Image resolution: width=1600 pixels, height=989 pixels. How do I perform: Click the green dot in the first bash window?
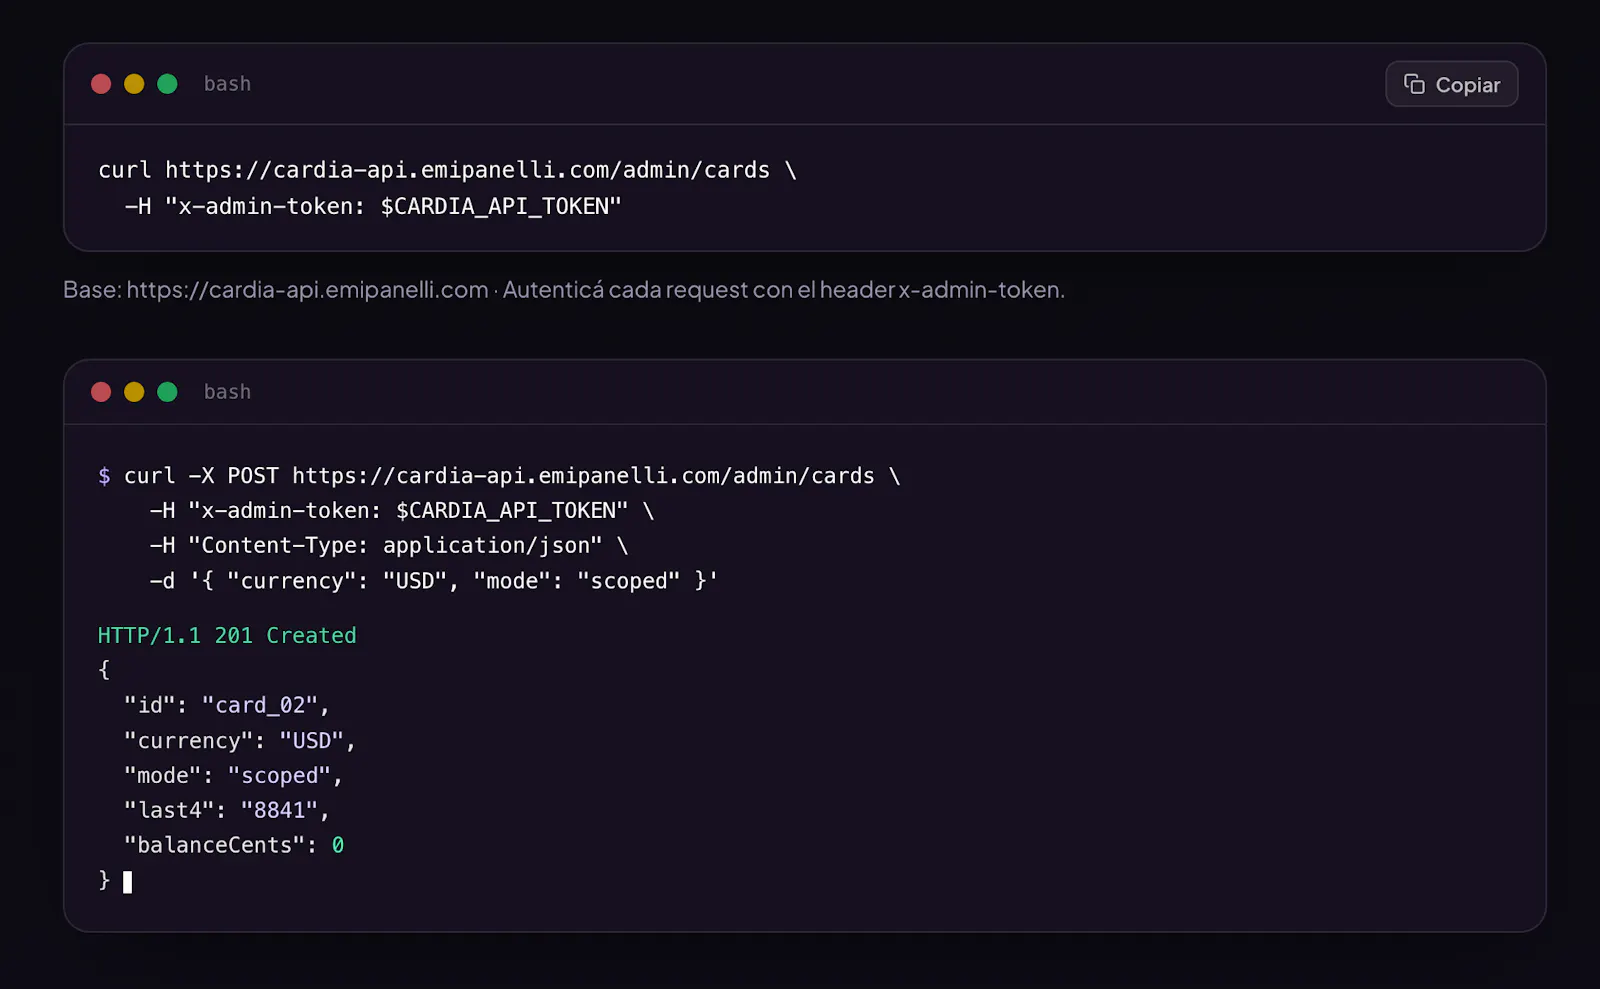click(x=167, y=84)
